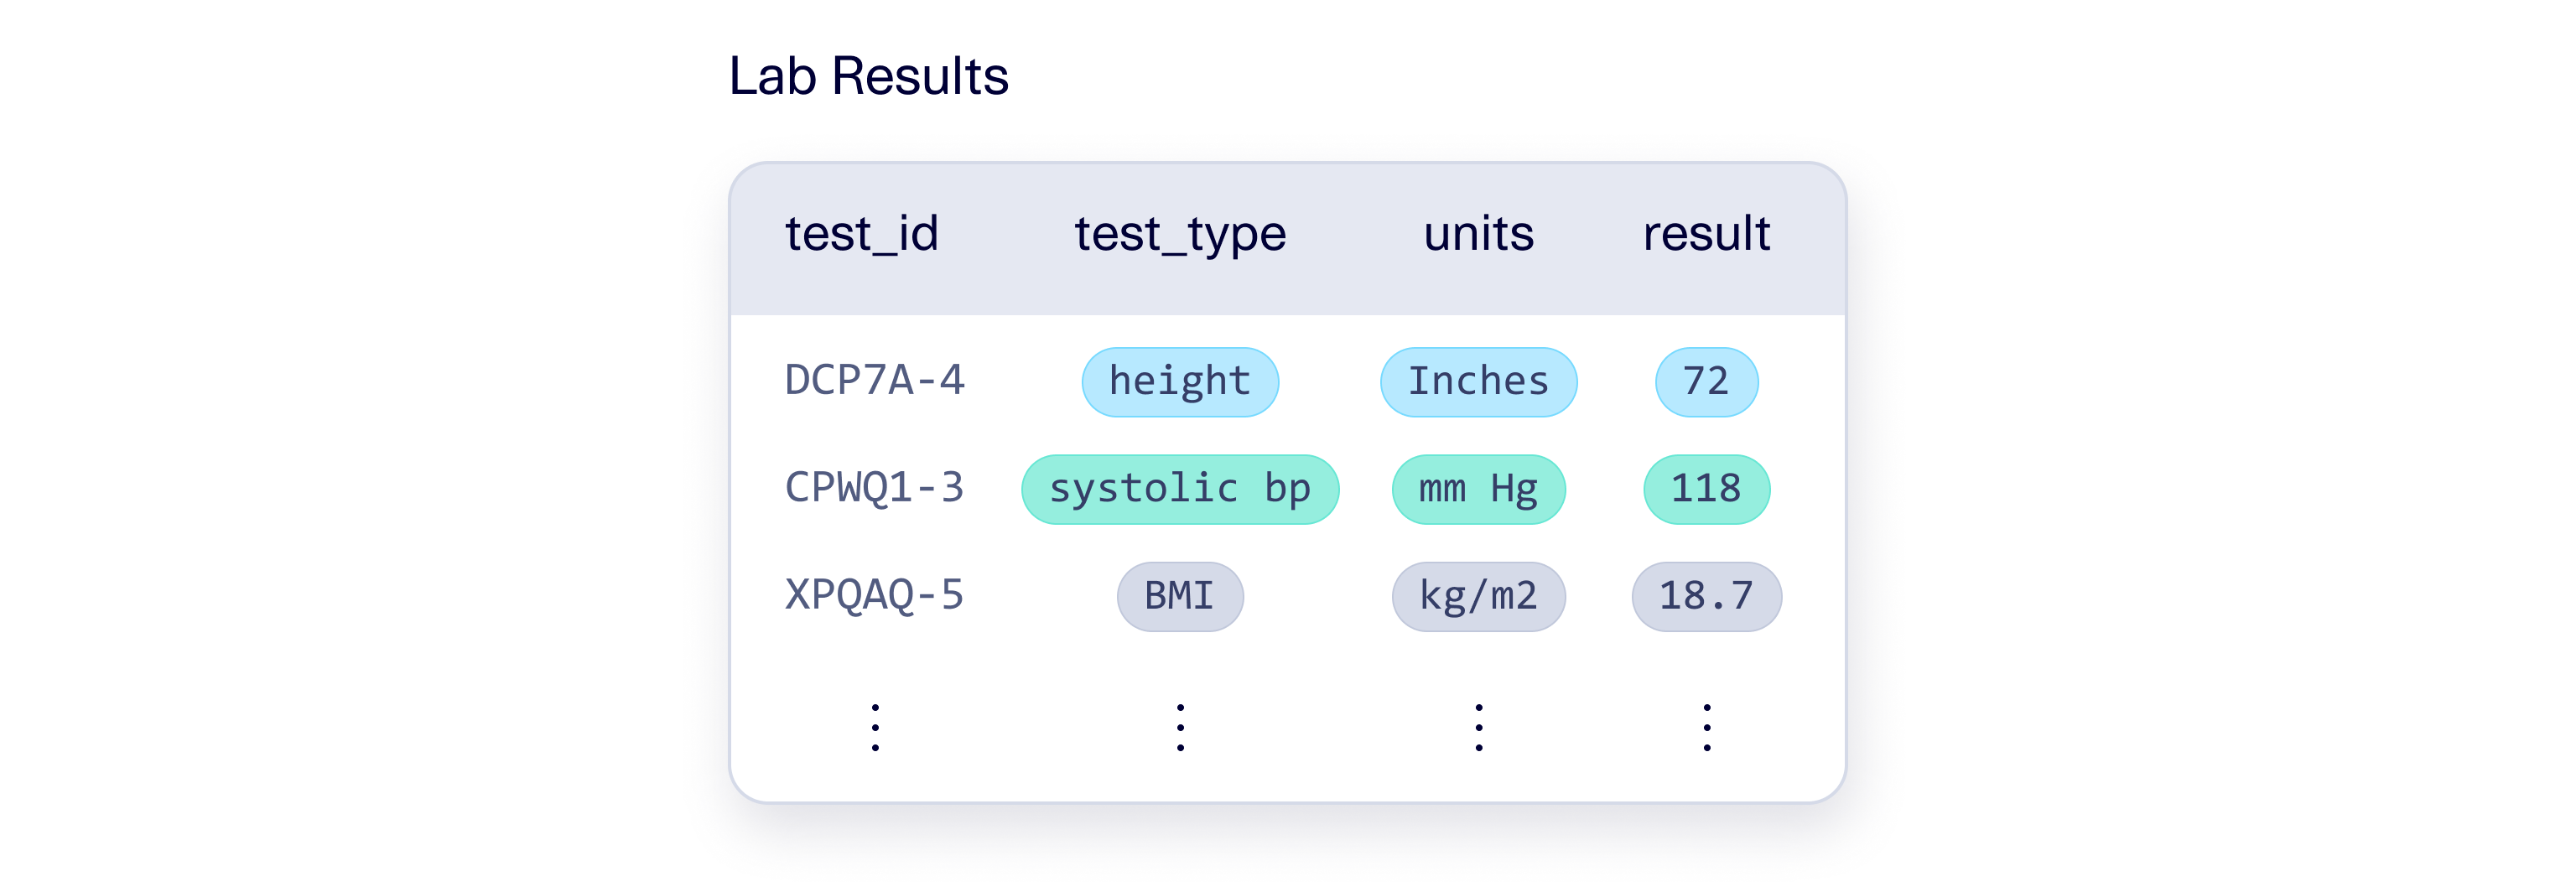Click the systolic bp tag
The image size is (2576, 892).
point(1180,489)
